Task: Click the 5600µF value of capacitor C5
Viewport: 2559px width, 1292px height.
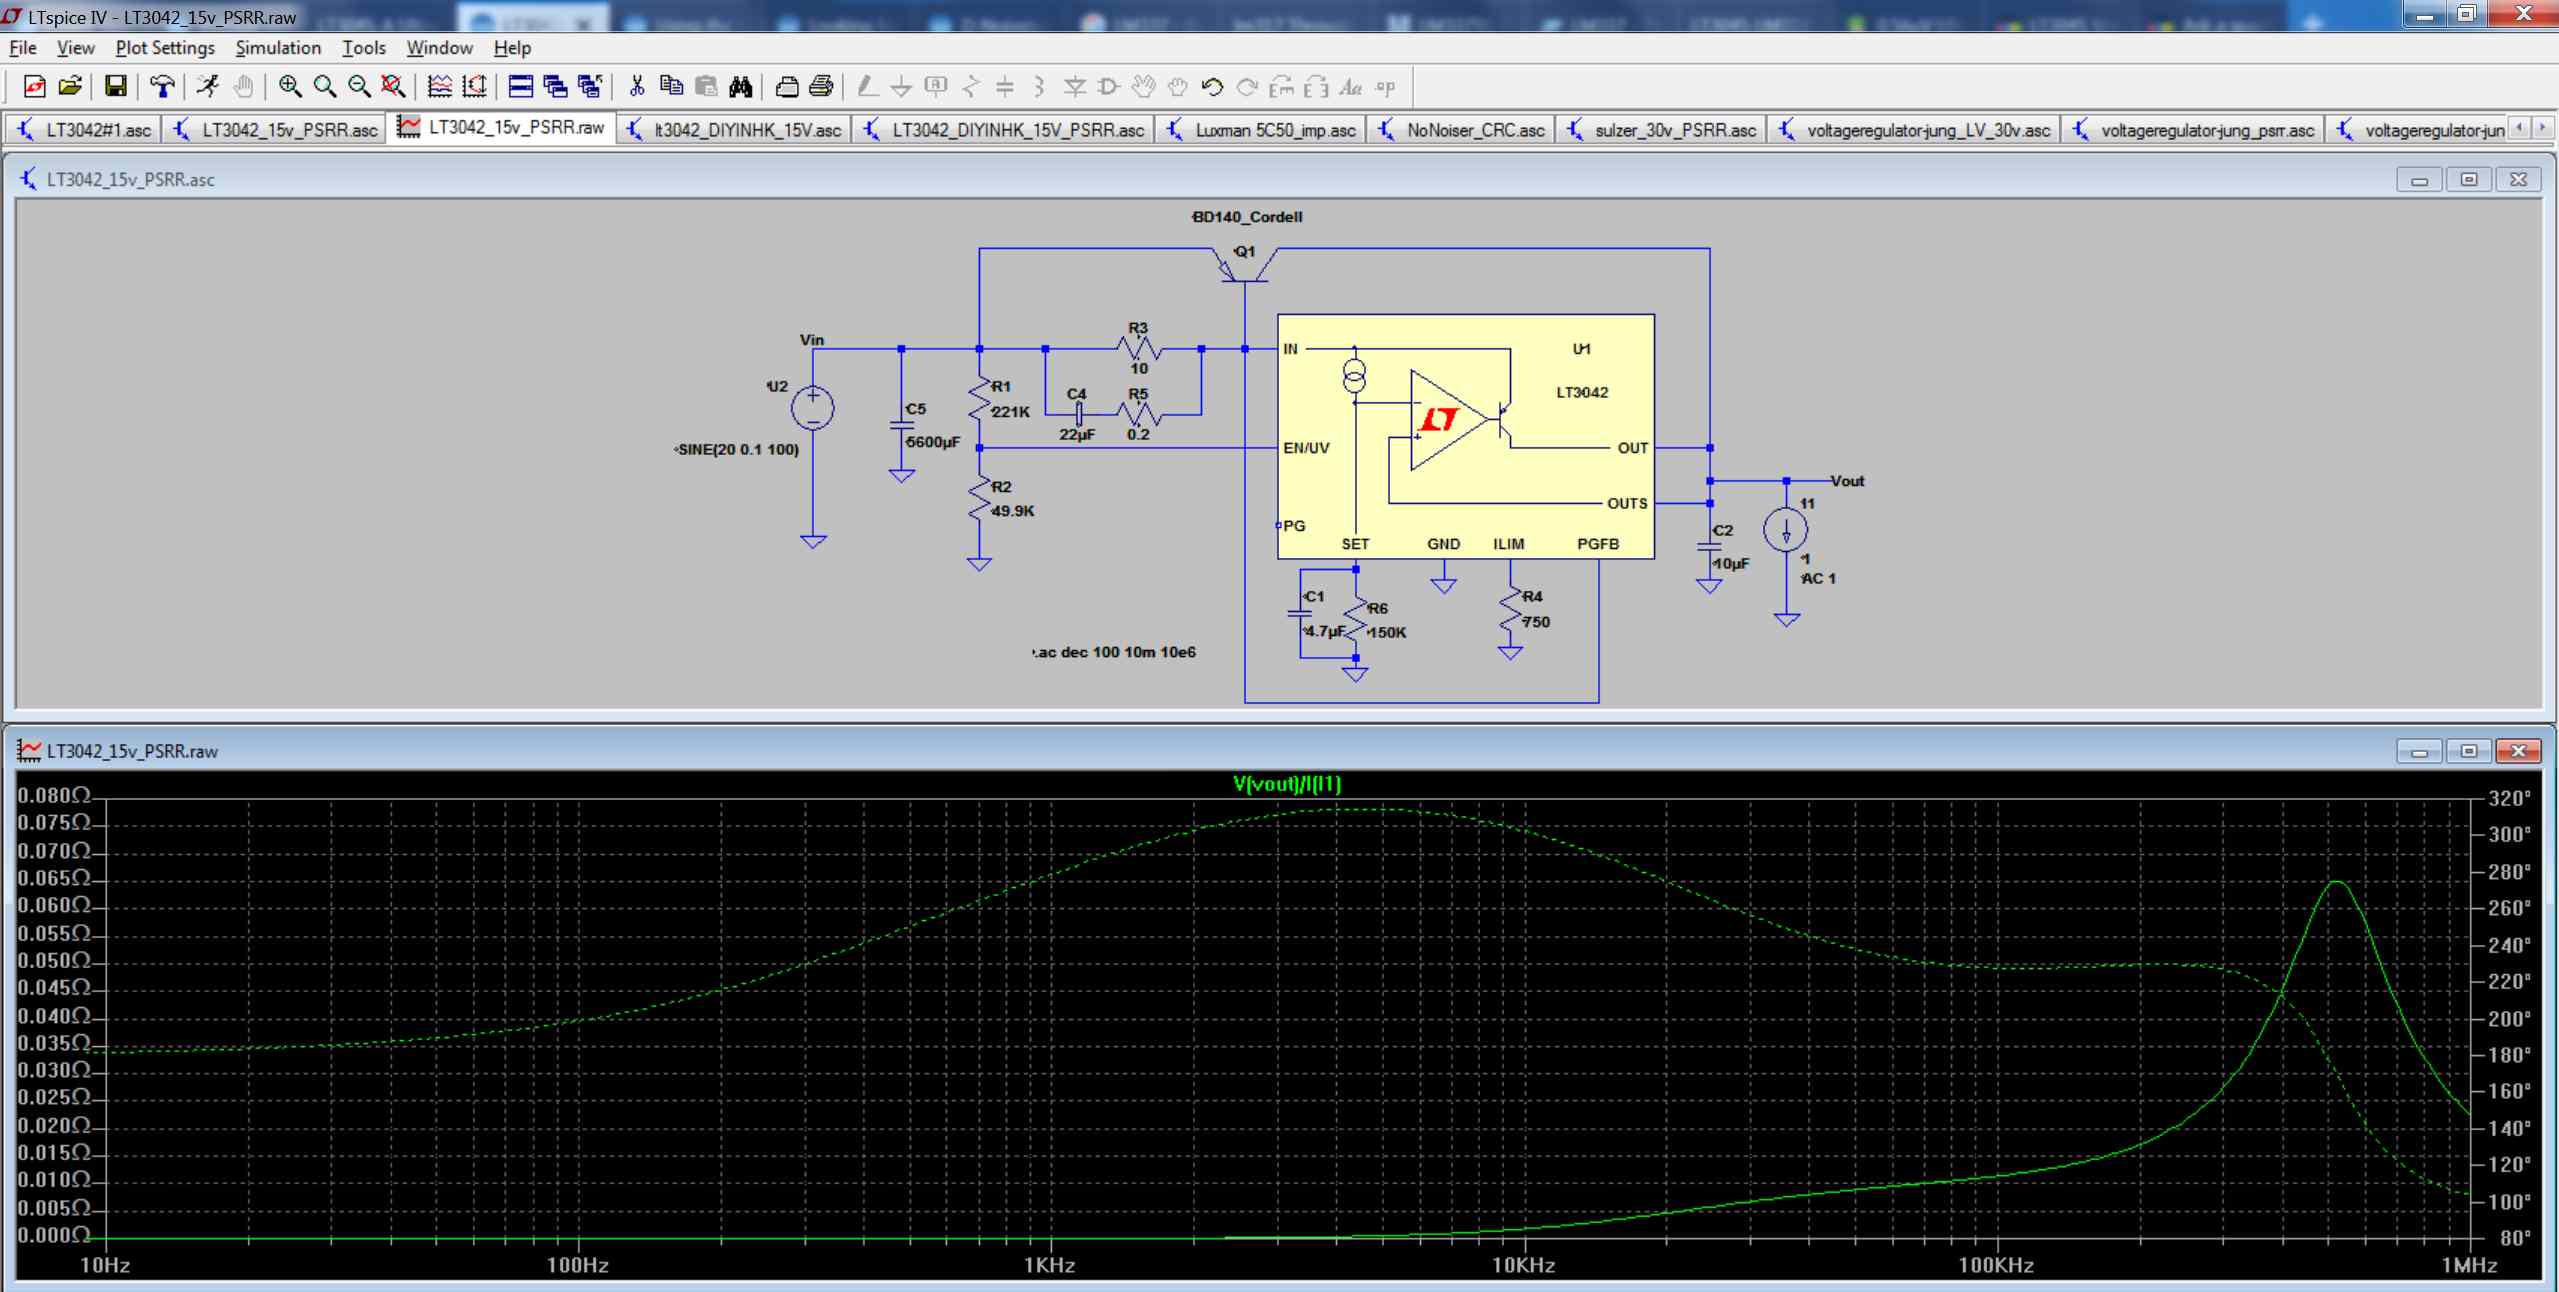Action: pyautogui.click(x=933, y=442)
